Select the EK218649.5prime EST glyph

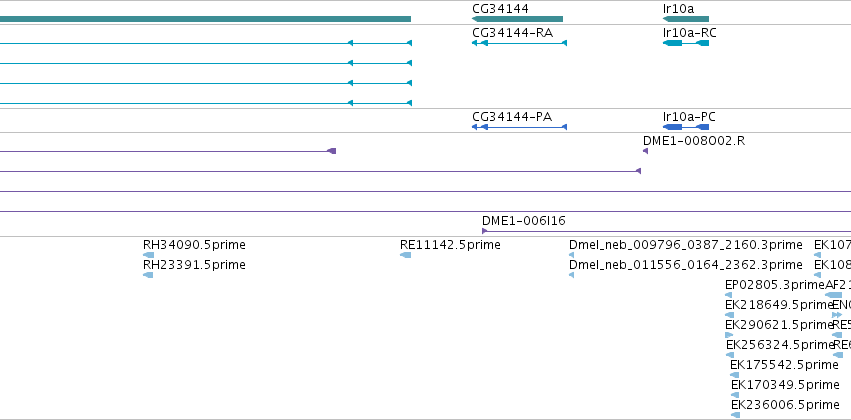[729, 315]
